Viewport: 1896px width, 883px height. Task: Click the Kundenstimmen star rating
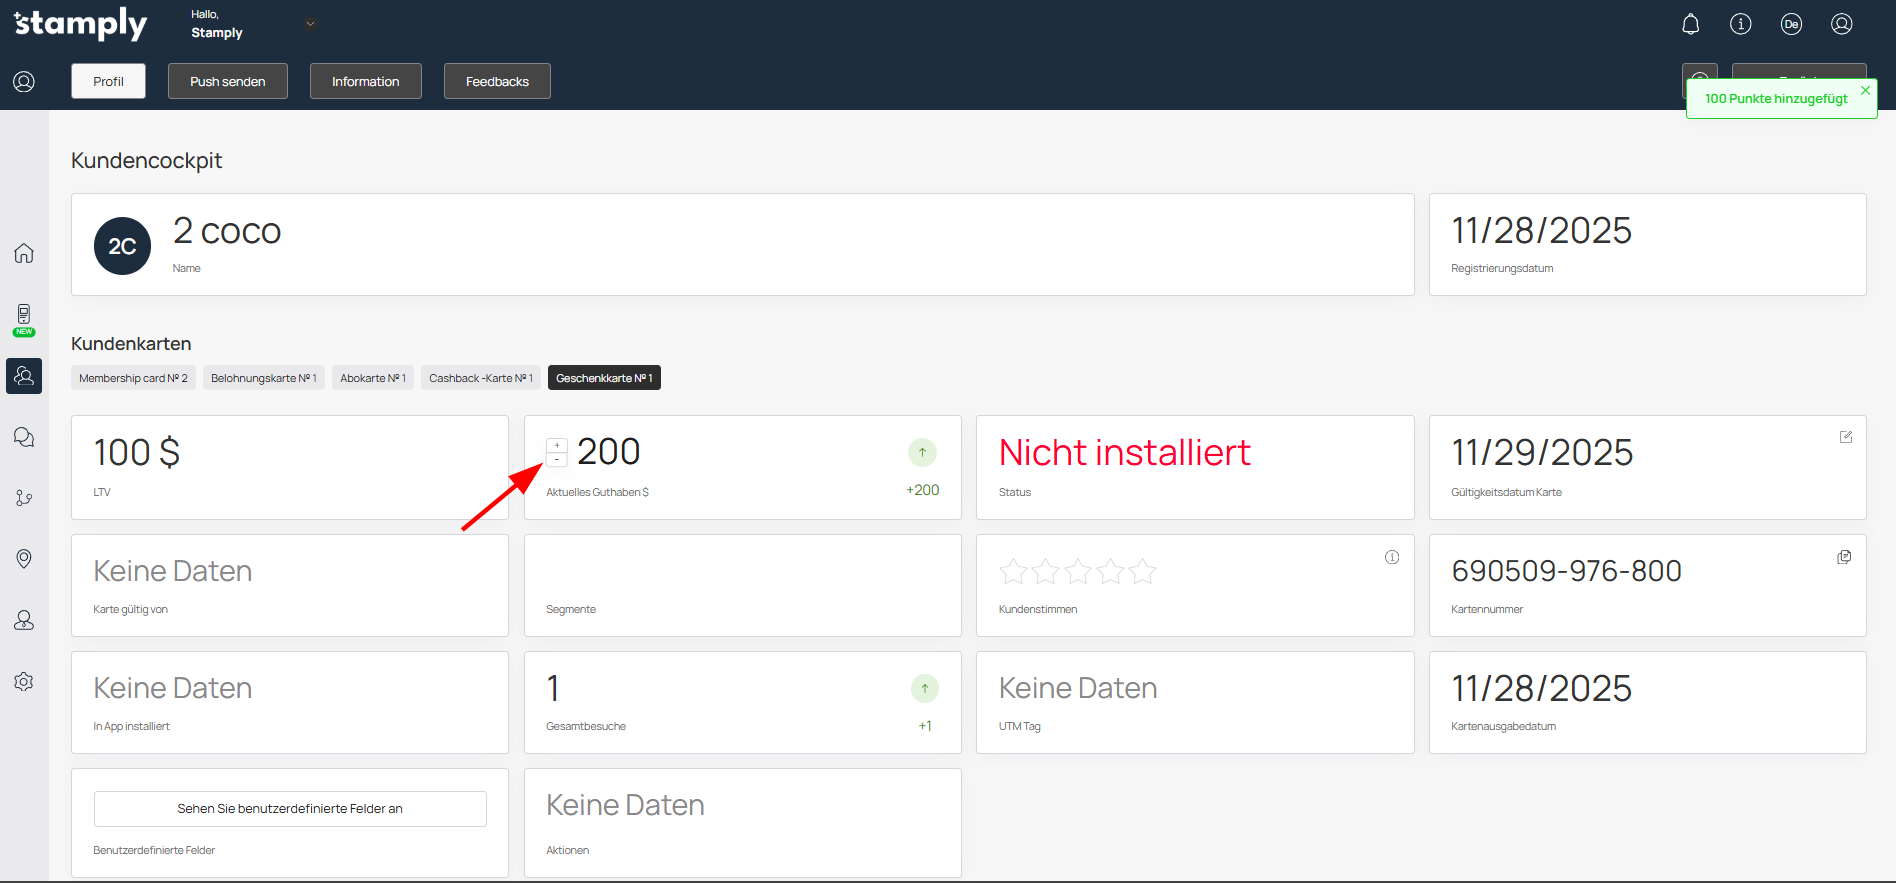pos(1077,572)
